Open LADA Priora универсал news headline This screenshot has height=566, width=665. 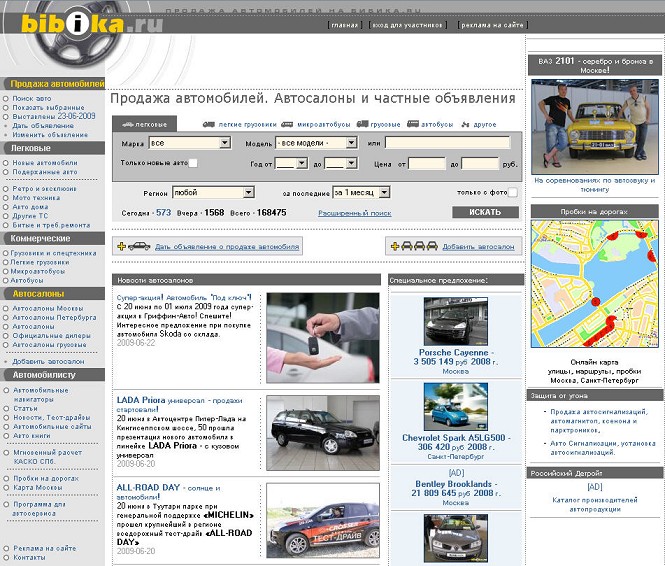click(179, 405)
